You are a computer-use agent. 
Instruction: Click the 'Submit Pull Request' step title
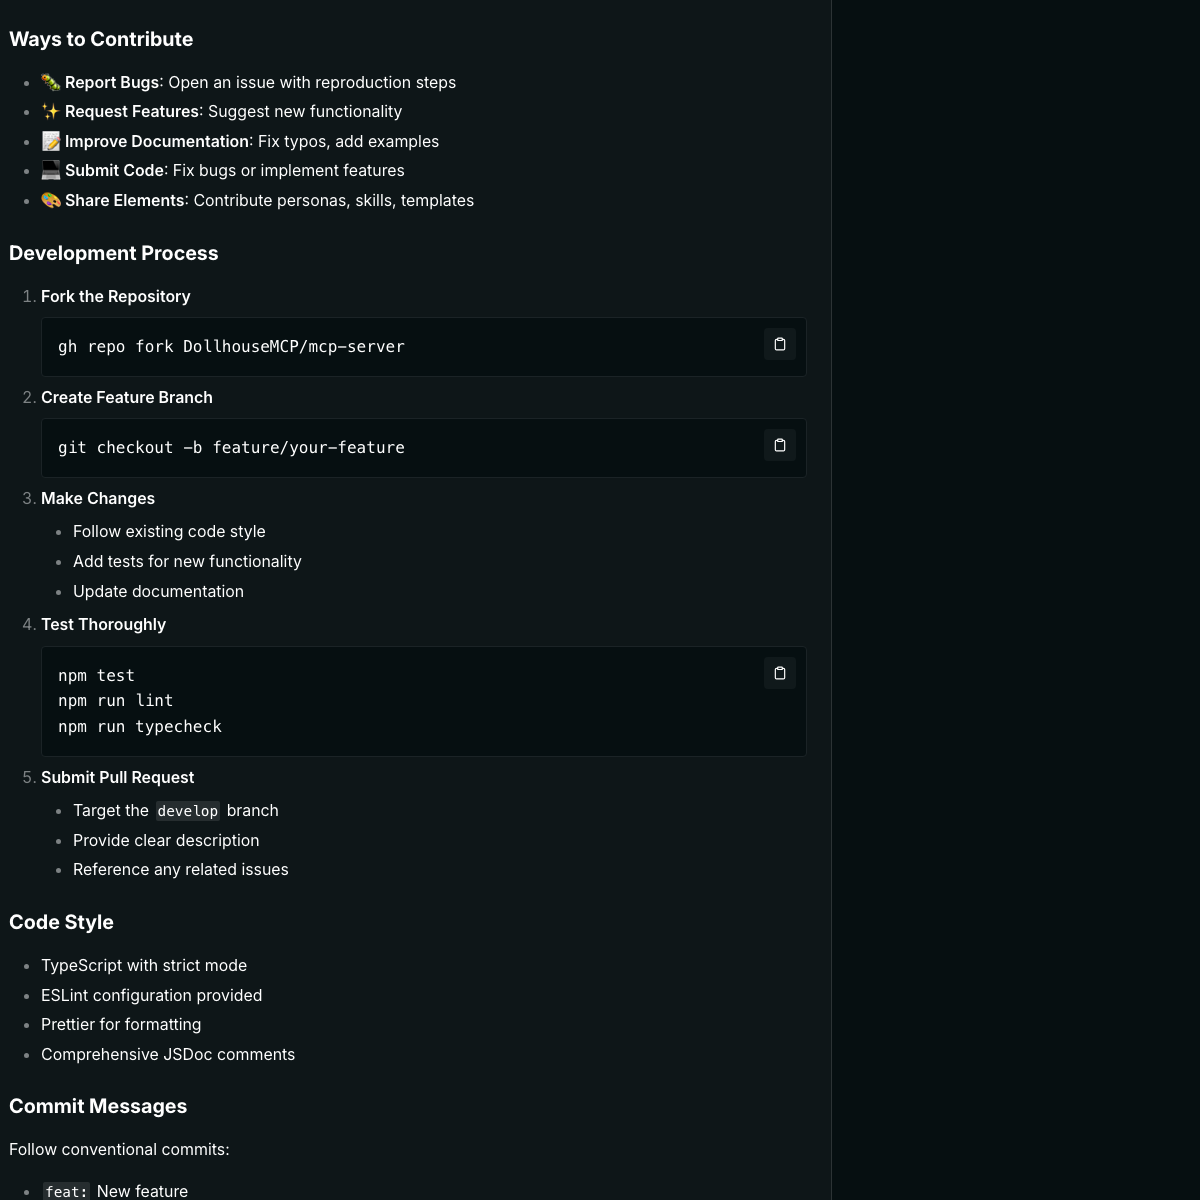coord(117,777)
